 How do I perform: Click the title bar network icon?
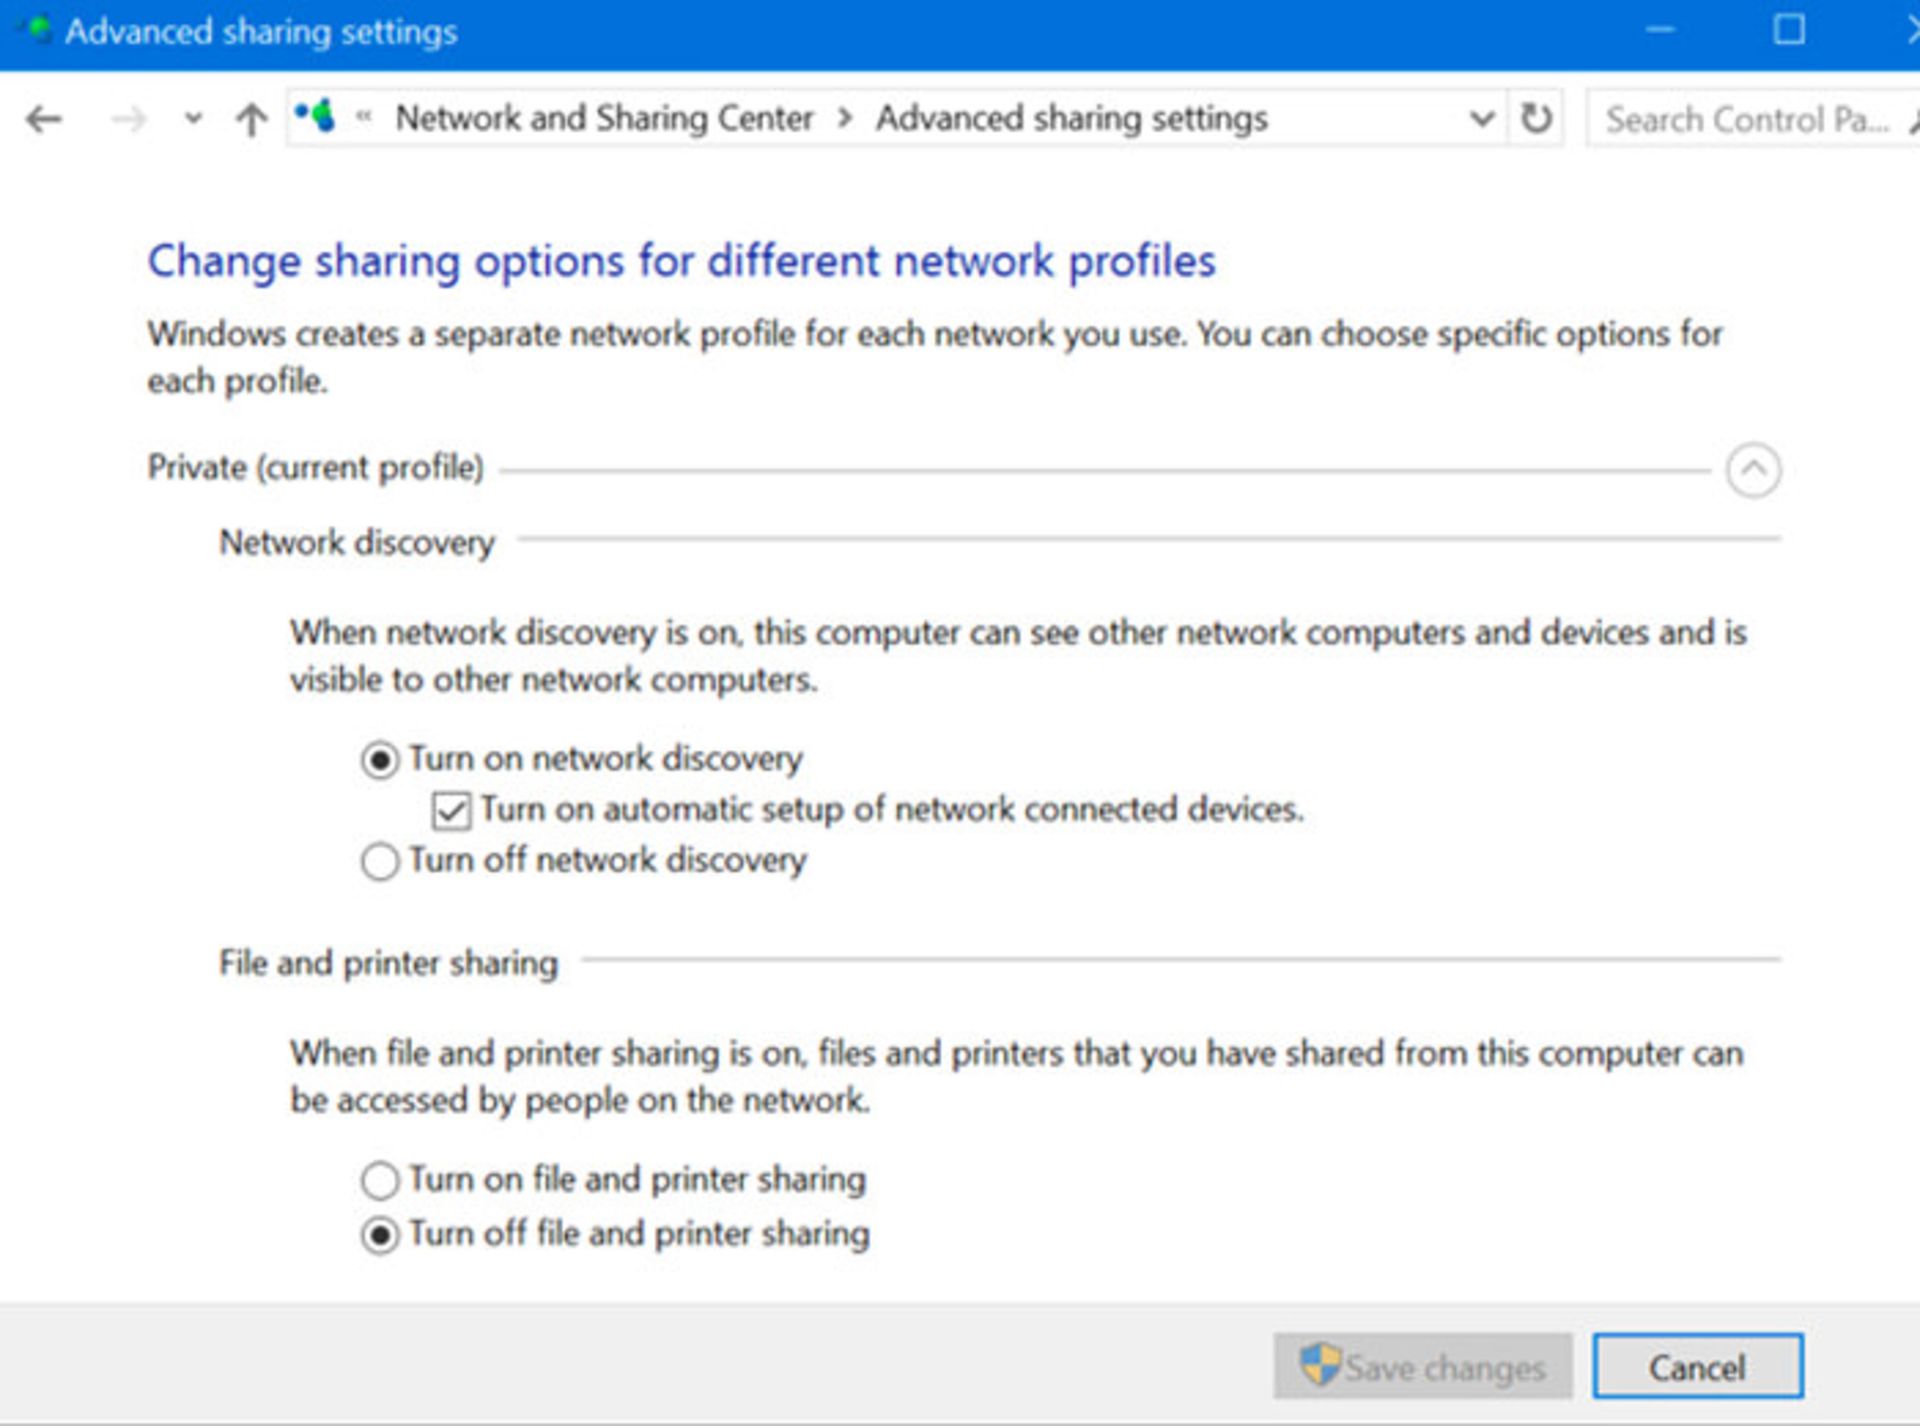click(36, 30)
